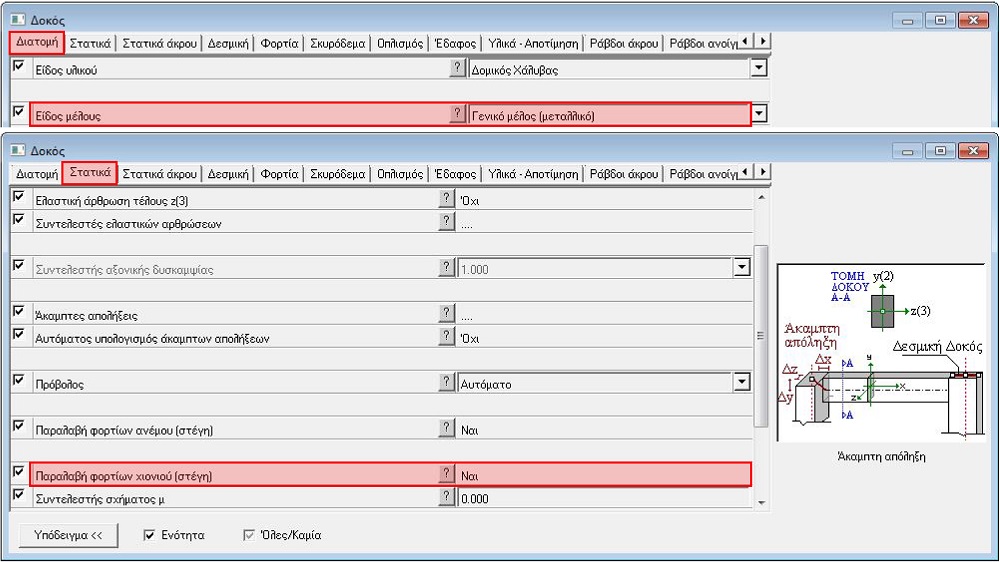Toggle the Ενότητα checkbox
This screenshot has height=562, width=1000.
click(x=150, y=535)
